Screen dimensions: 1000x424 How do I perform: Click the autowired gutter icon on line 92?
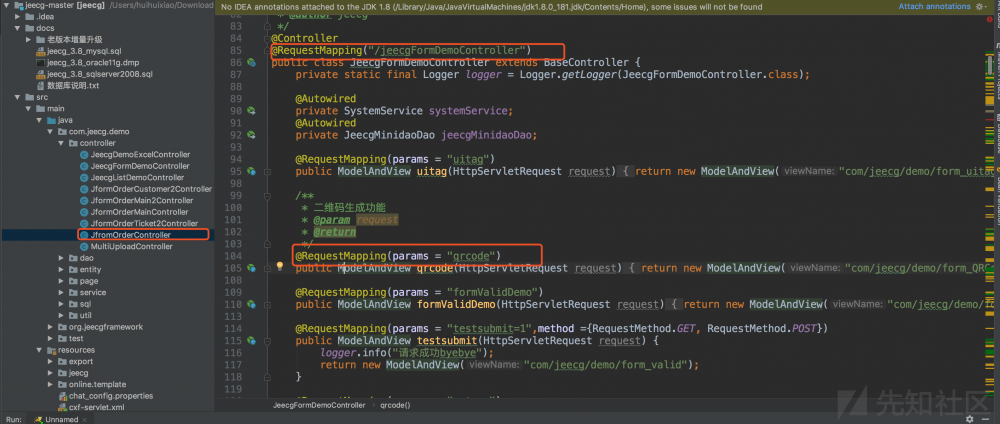(251, 135)
